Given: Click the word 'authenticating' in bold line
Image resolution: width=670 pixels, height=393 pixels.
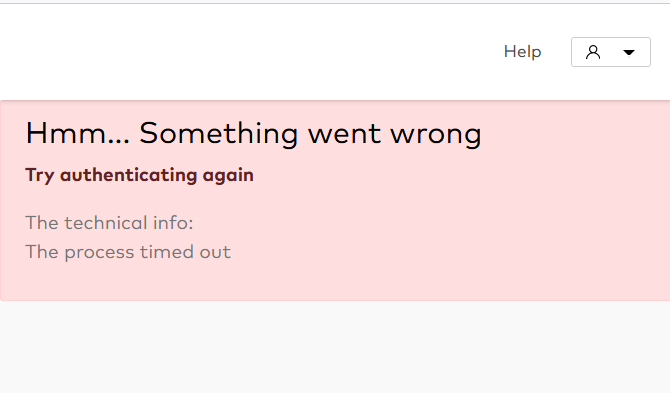Looking at the screenshot, I should (x=129, y=175).
